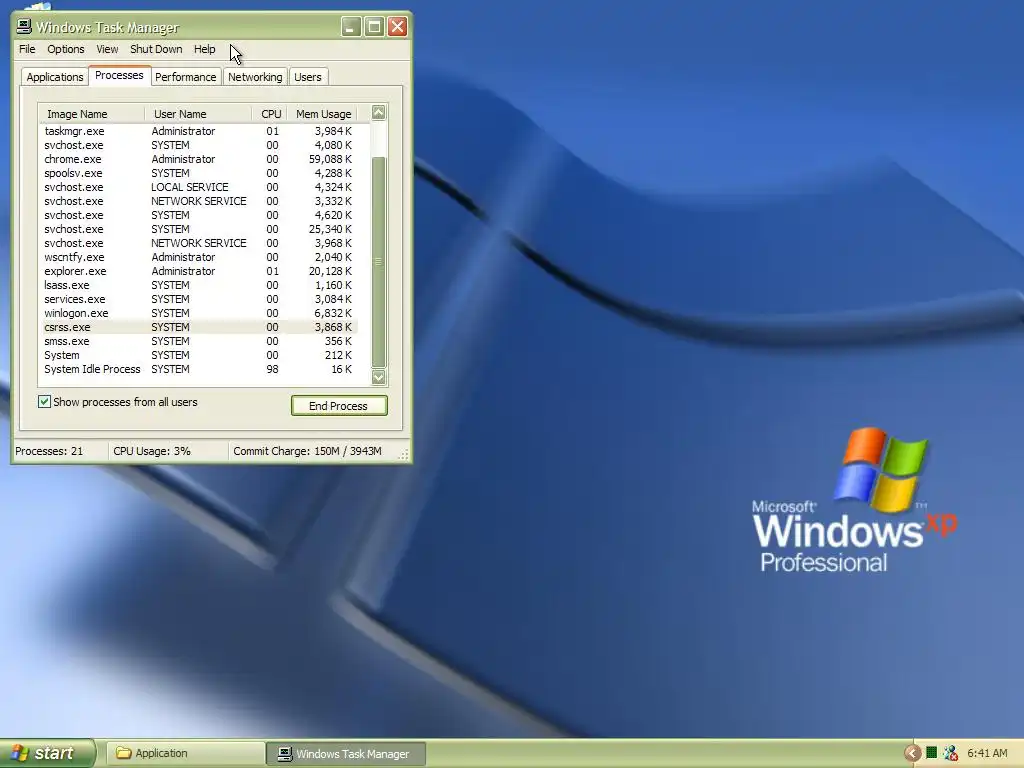Sort by the Image Name column header

click(91, 114)
